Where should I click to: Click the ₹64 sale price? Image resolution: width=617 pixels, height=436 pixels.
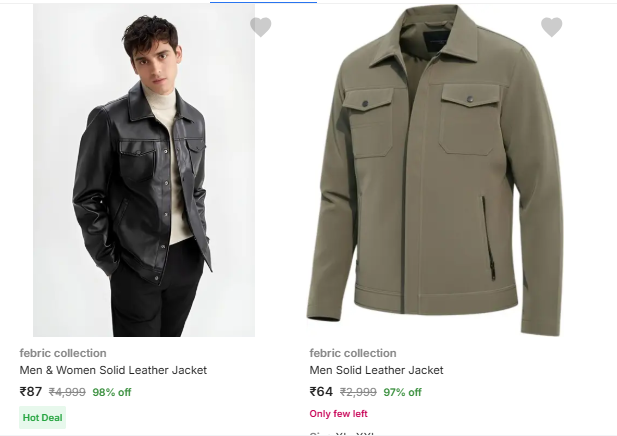click(x=321, y=392)
